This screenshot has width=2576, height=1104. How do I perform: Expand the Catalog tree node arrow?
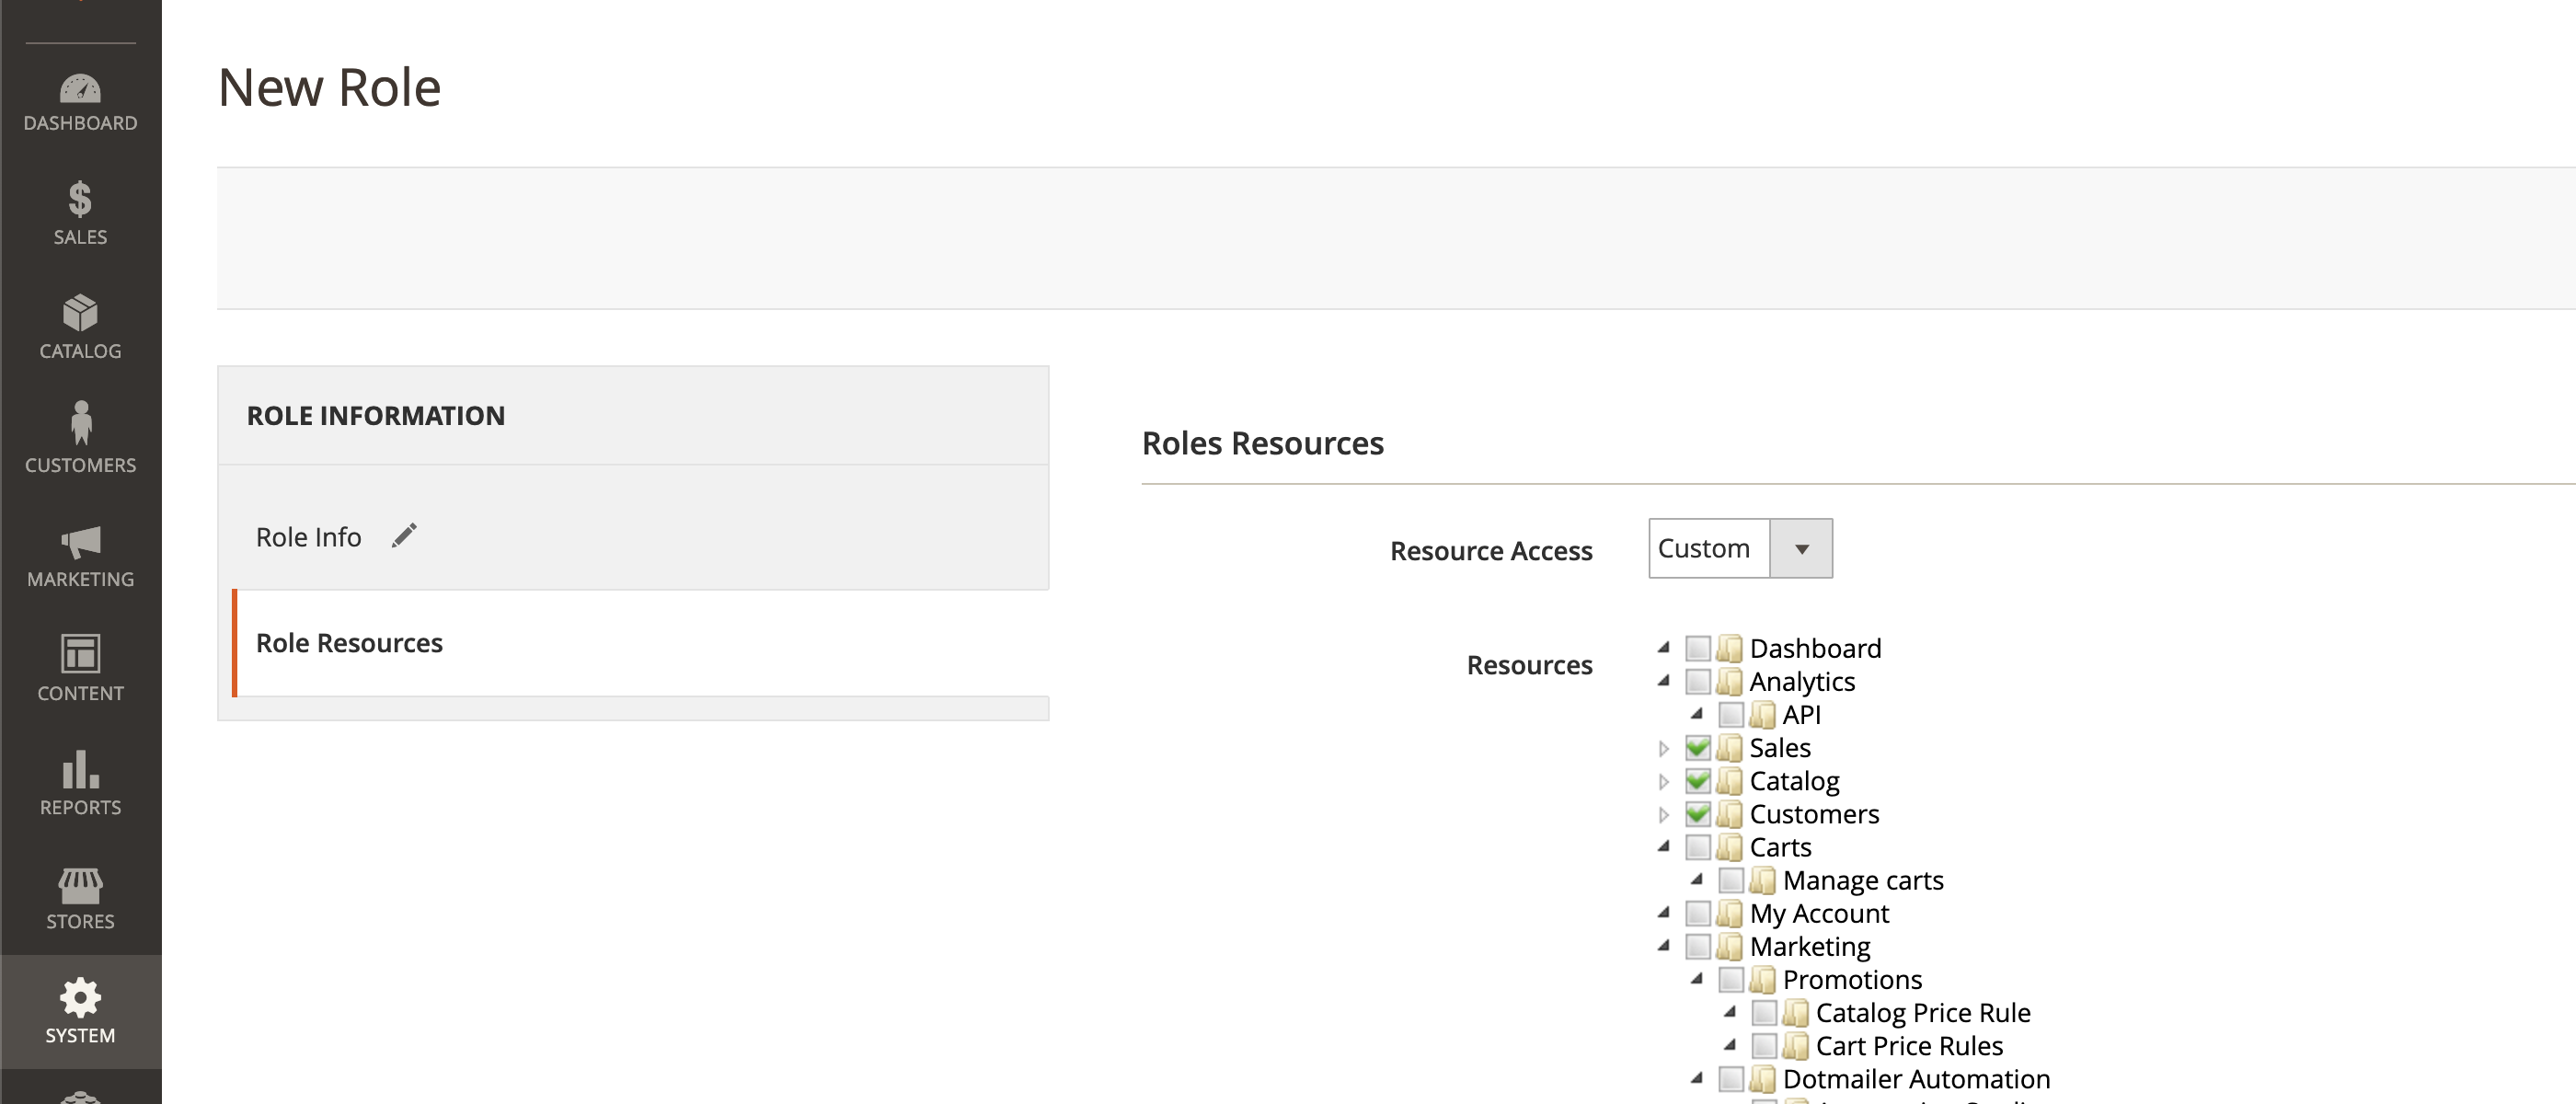point(1663,781)
